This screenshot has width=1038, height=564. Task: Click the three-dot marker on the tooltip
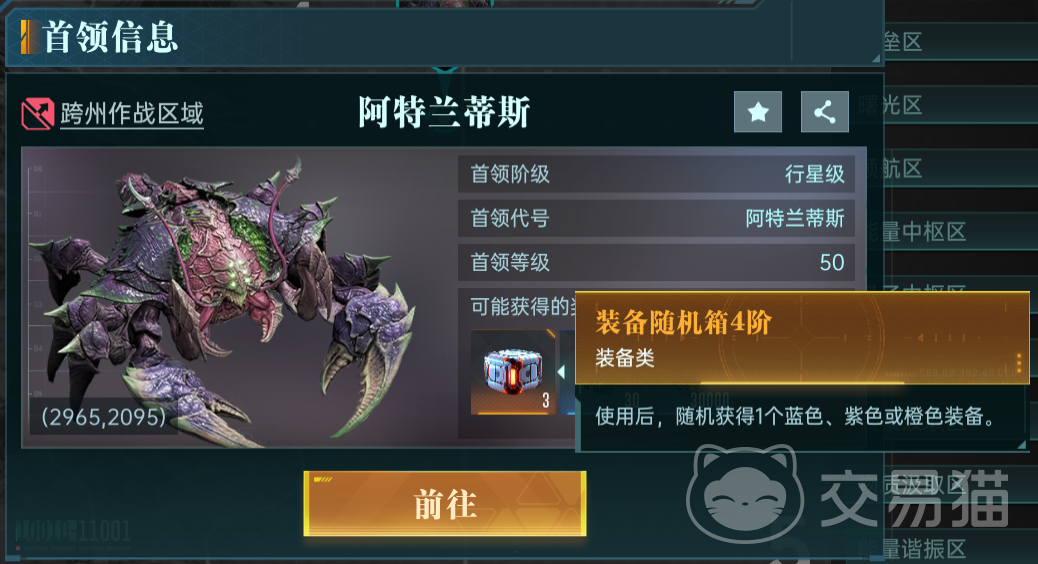tap(1019, 362)
